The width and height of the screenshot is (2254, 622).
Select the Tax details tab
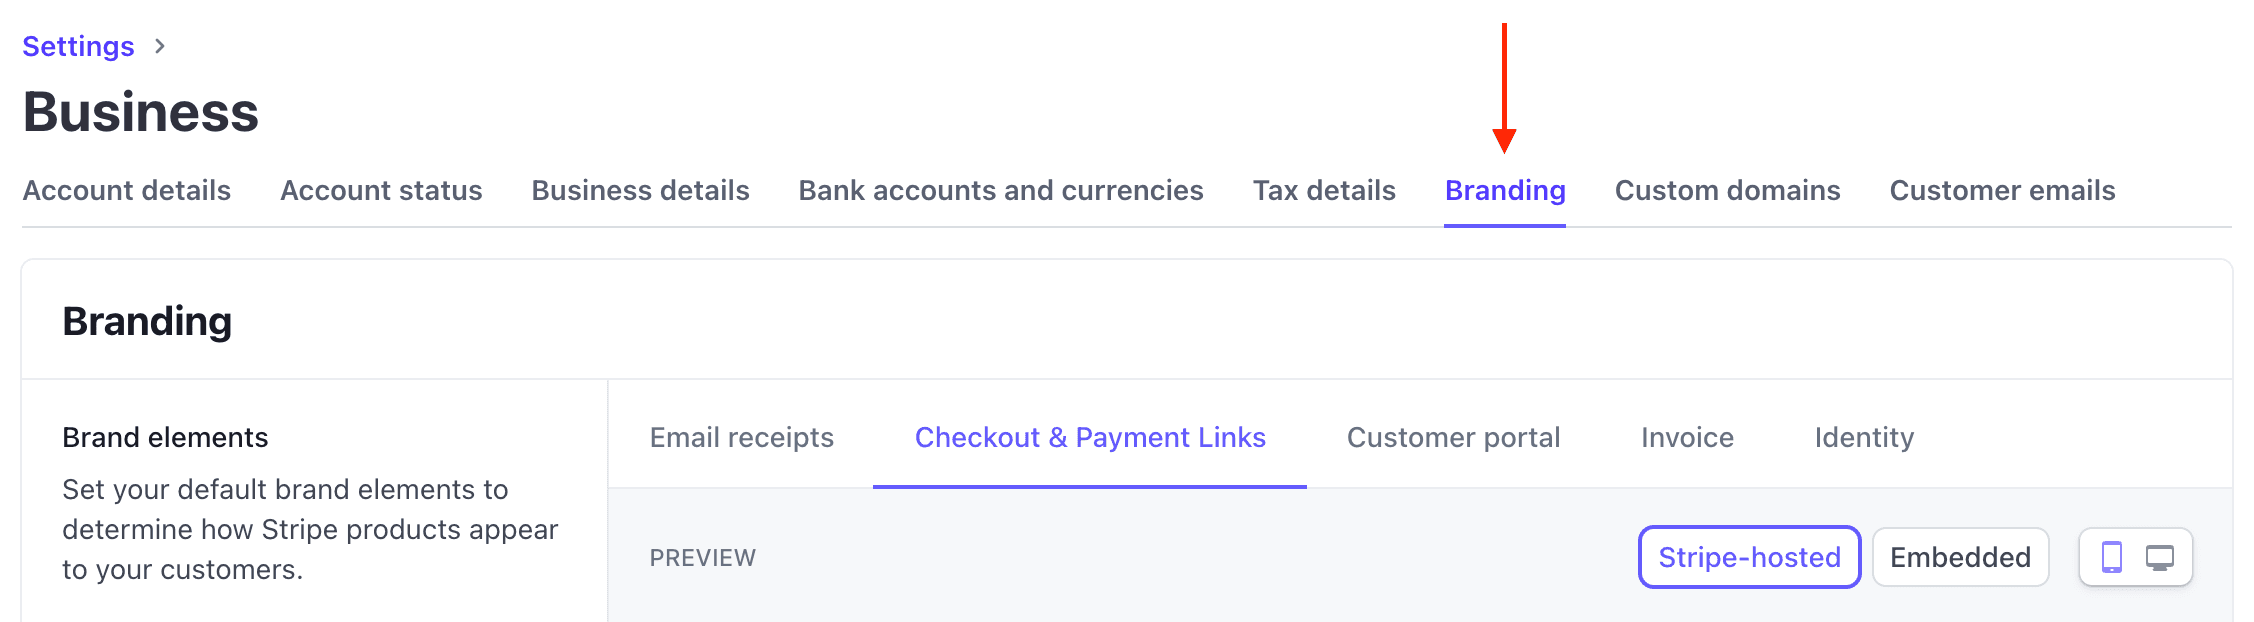[x=1324, y=190]
